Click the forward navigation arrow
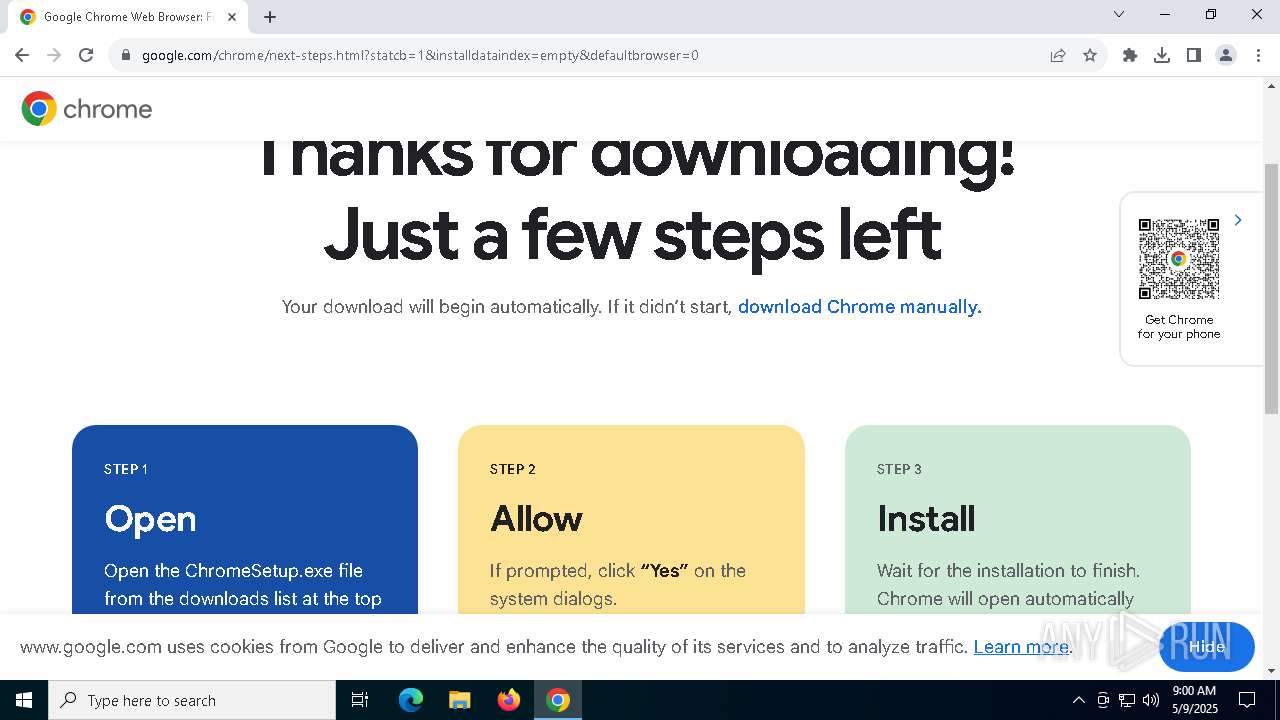The width and height of the screenshot is (1280, 720). [54, 55]
